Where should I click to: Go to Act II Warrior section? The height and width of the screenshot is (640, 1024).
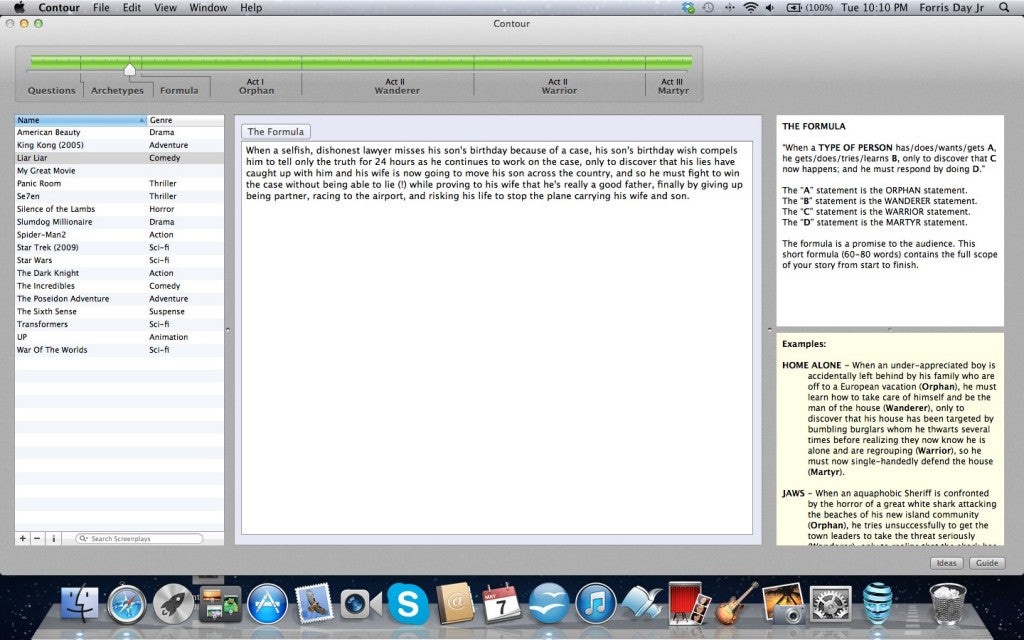coord(559,86)
